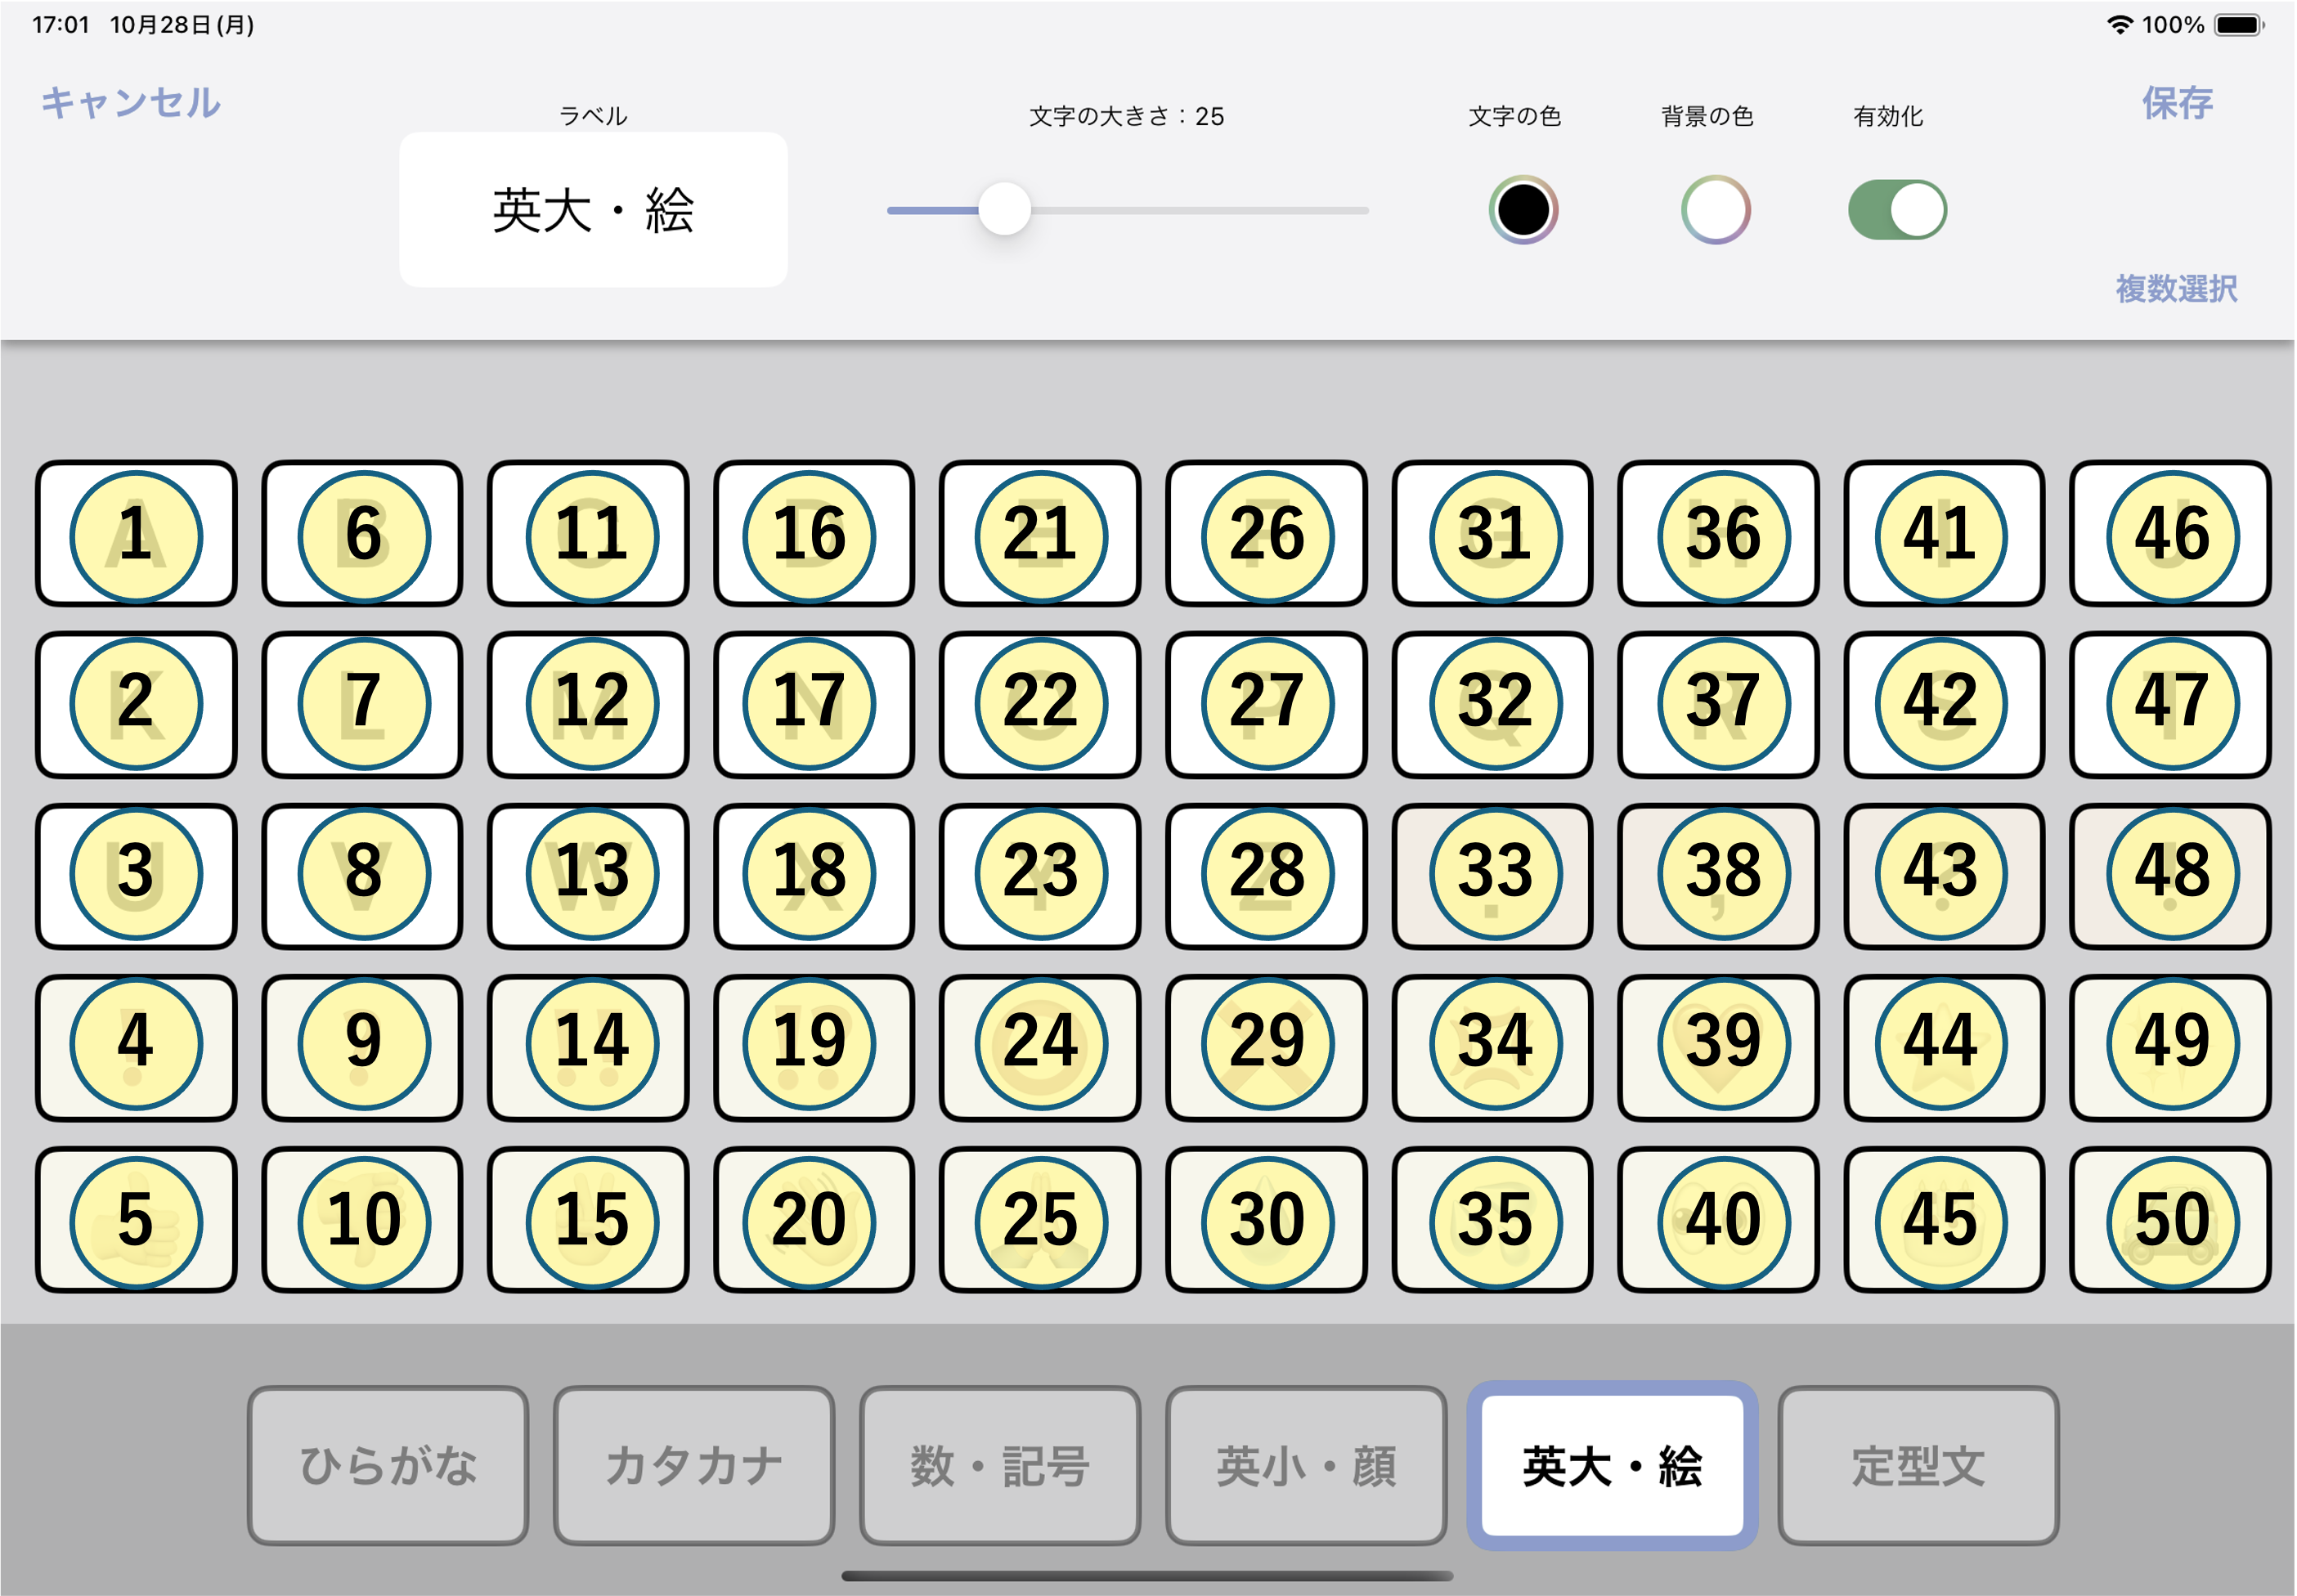
Task: Tap the thumbs-up emoji key numbered 5
Action: [x=134, y=1218]
